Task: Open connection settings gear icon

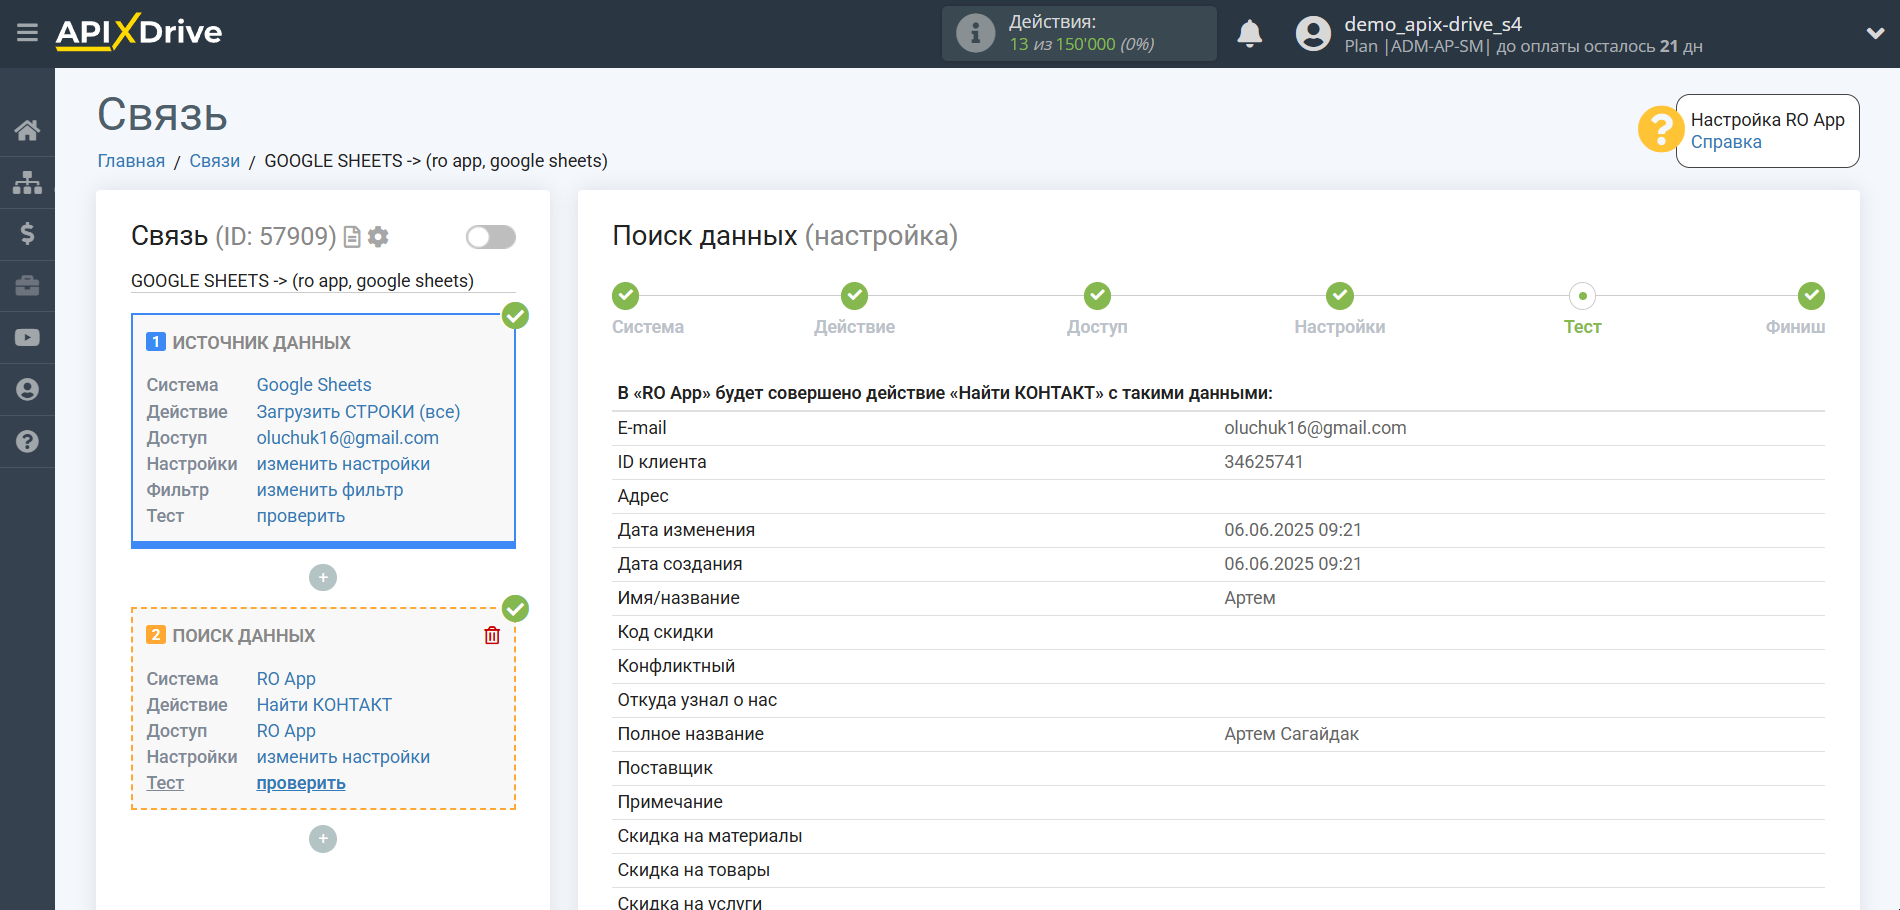Action: [x=378, y=237]
